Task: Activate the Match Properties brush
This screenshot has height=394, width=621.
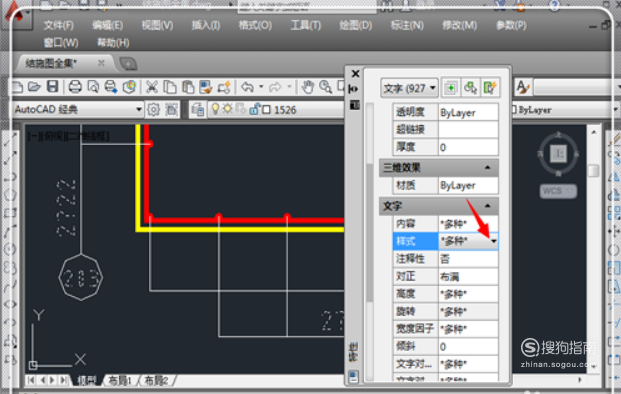Action: tap(206, 87)
